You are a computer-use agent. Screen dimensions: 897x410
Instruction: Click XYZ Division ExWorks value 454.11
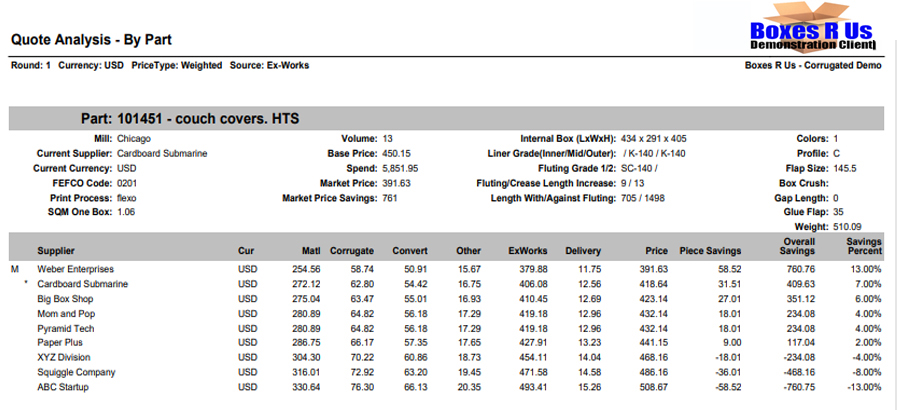(534, 357)
